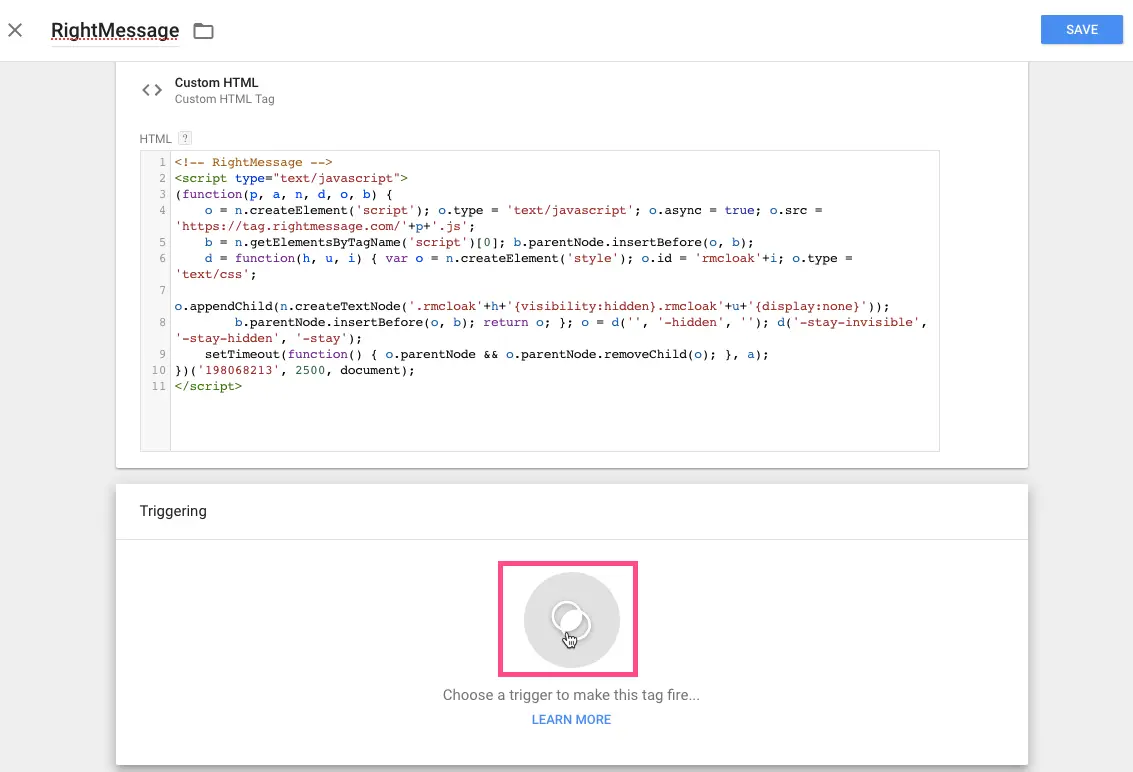Click the trigger circle icon
Screen dimensions: 1133x772
[571, 620]
